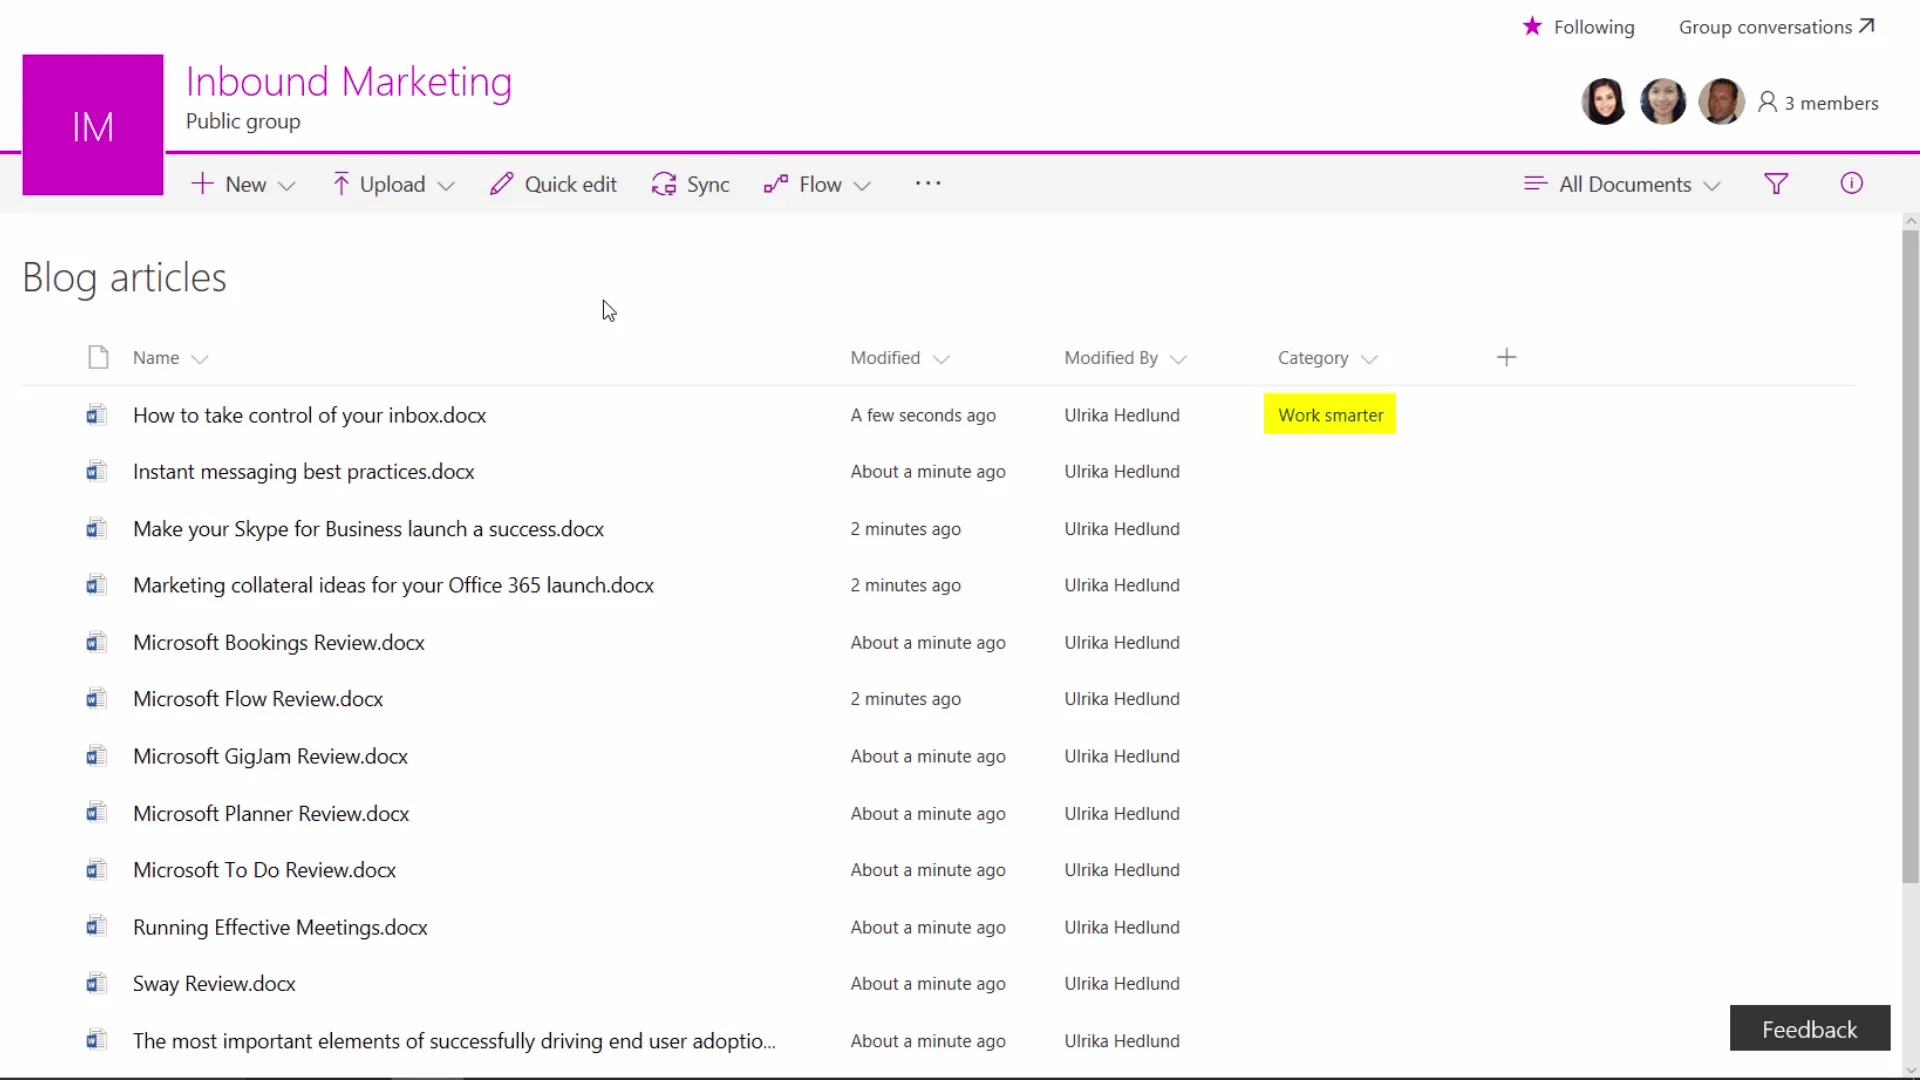
Task: Open the Inbound Marketing site title
Action: point(349,82)
